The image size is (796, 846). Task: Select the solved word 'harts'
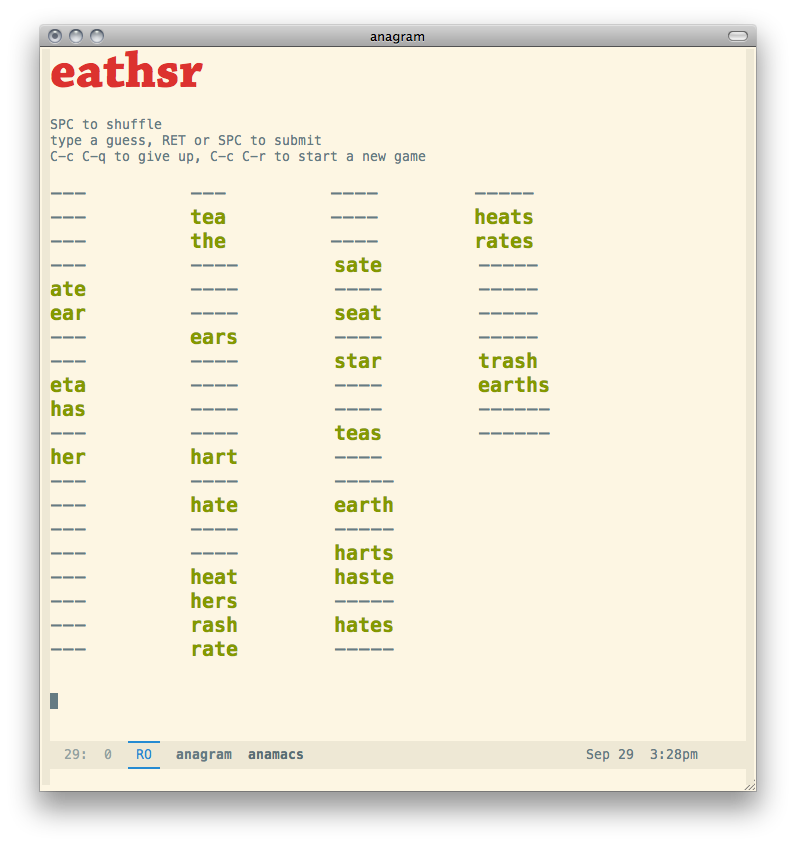coord(364,553)
